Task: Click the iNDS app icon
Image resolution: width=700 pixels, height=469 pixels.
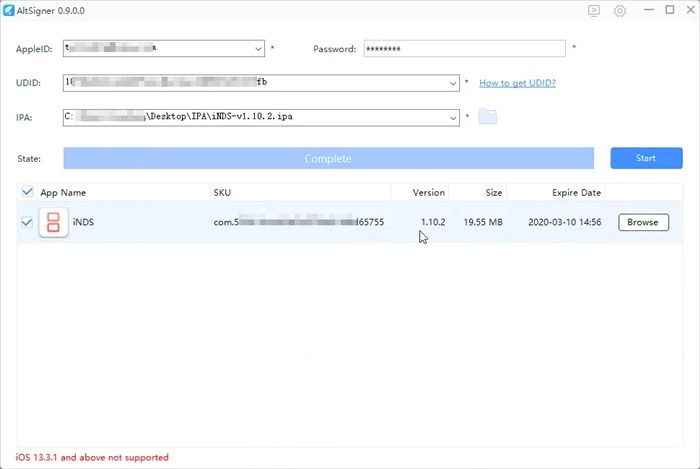Action: [53, 222]
